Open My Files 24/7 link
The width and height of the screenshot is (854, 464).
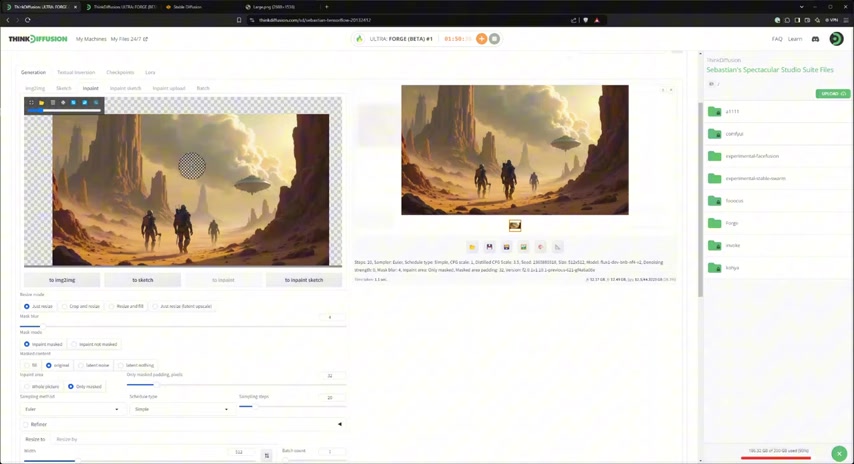point(129,39)
